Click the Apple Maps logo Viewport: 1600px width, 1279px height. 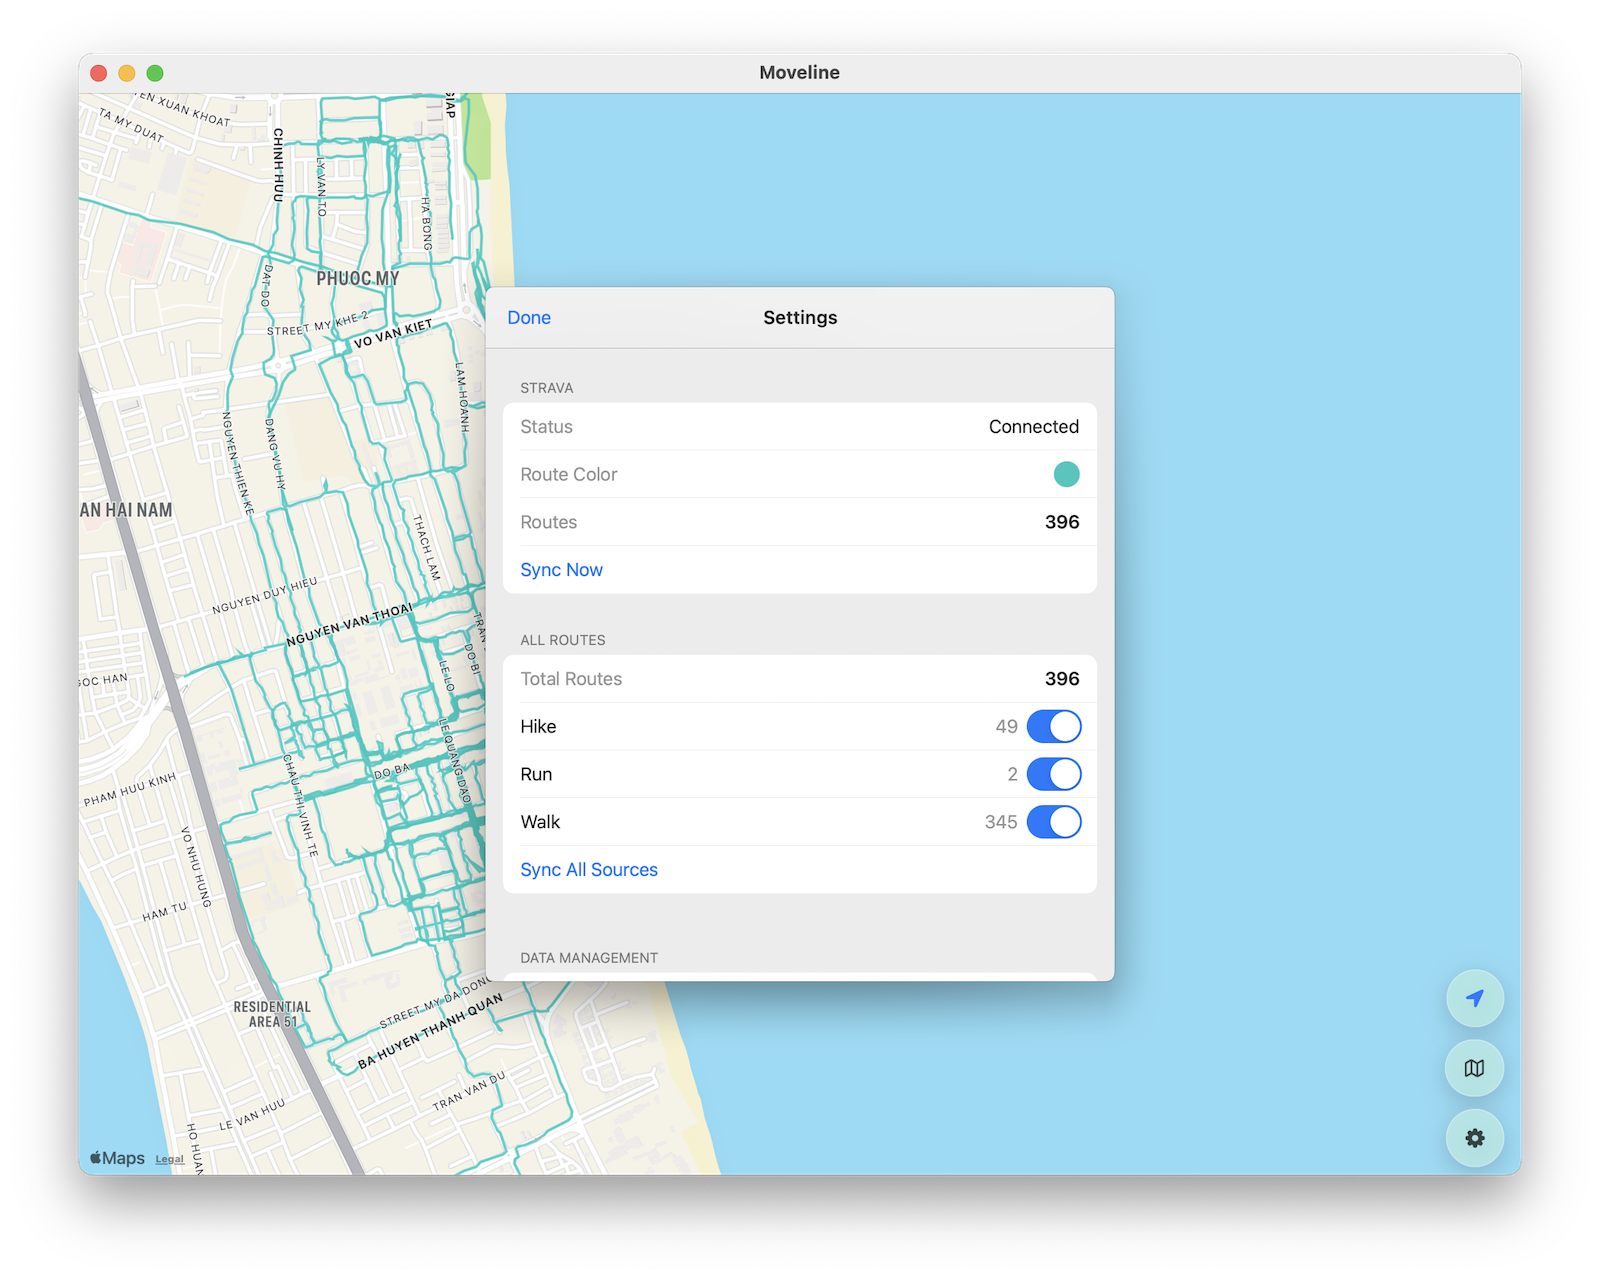(118, 1158)
